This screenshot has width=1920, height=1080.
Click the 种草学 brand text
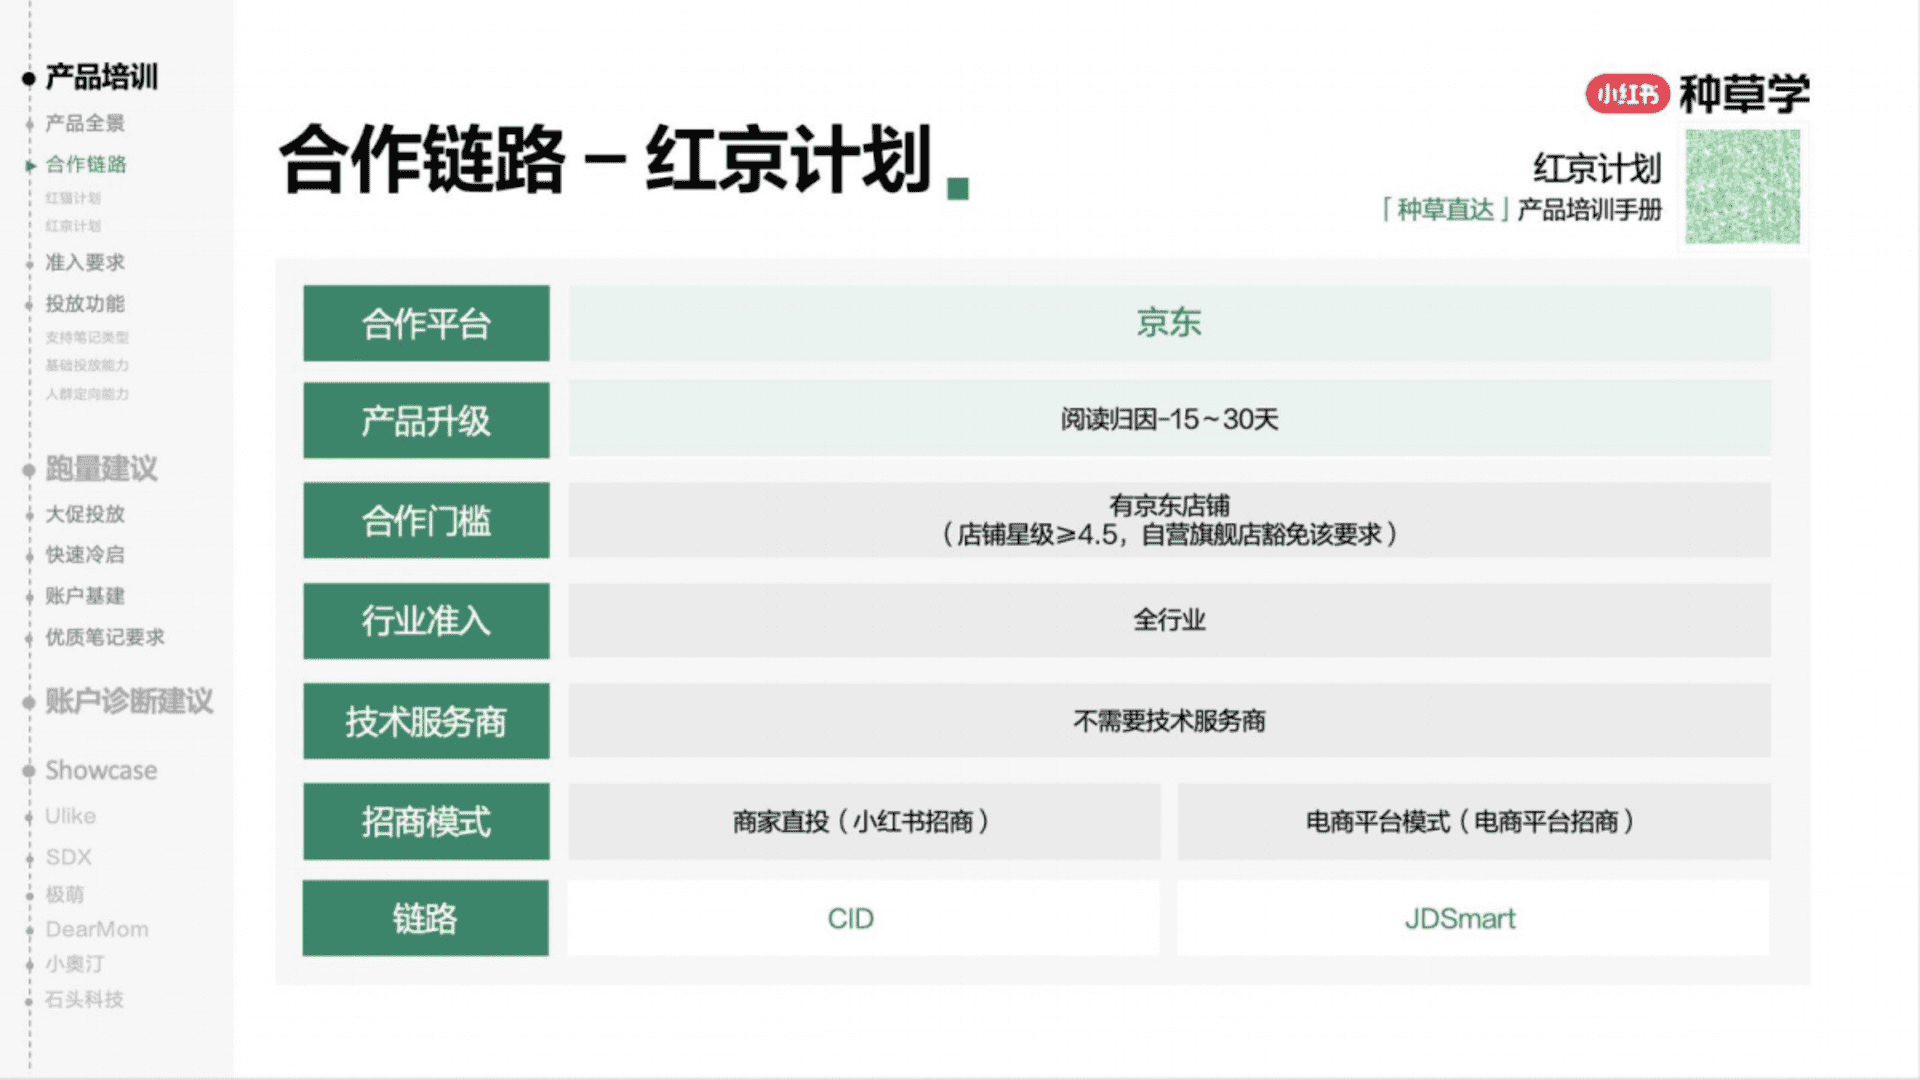point(1745,94)
